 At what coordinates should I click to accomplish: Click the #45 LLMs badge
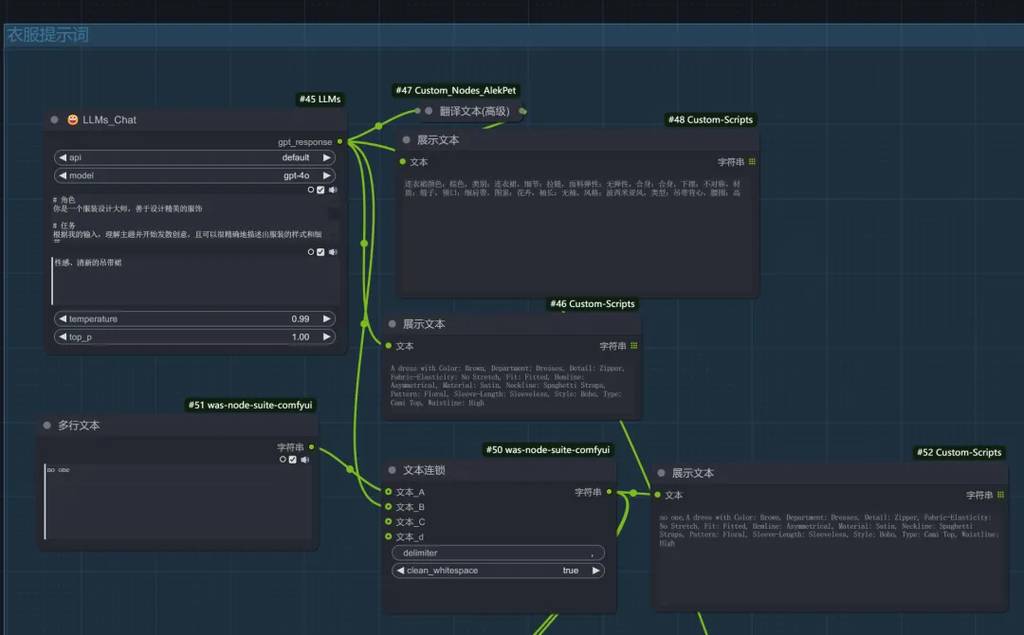[320, 99]
